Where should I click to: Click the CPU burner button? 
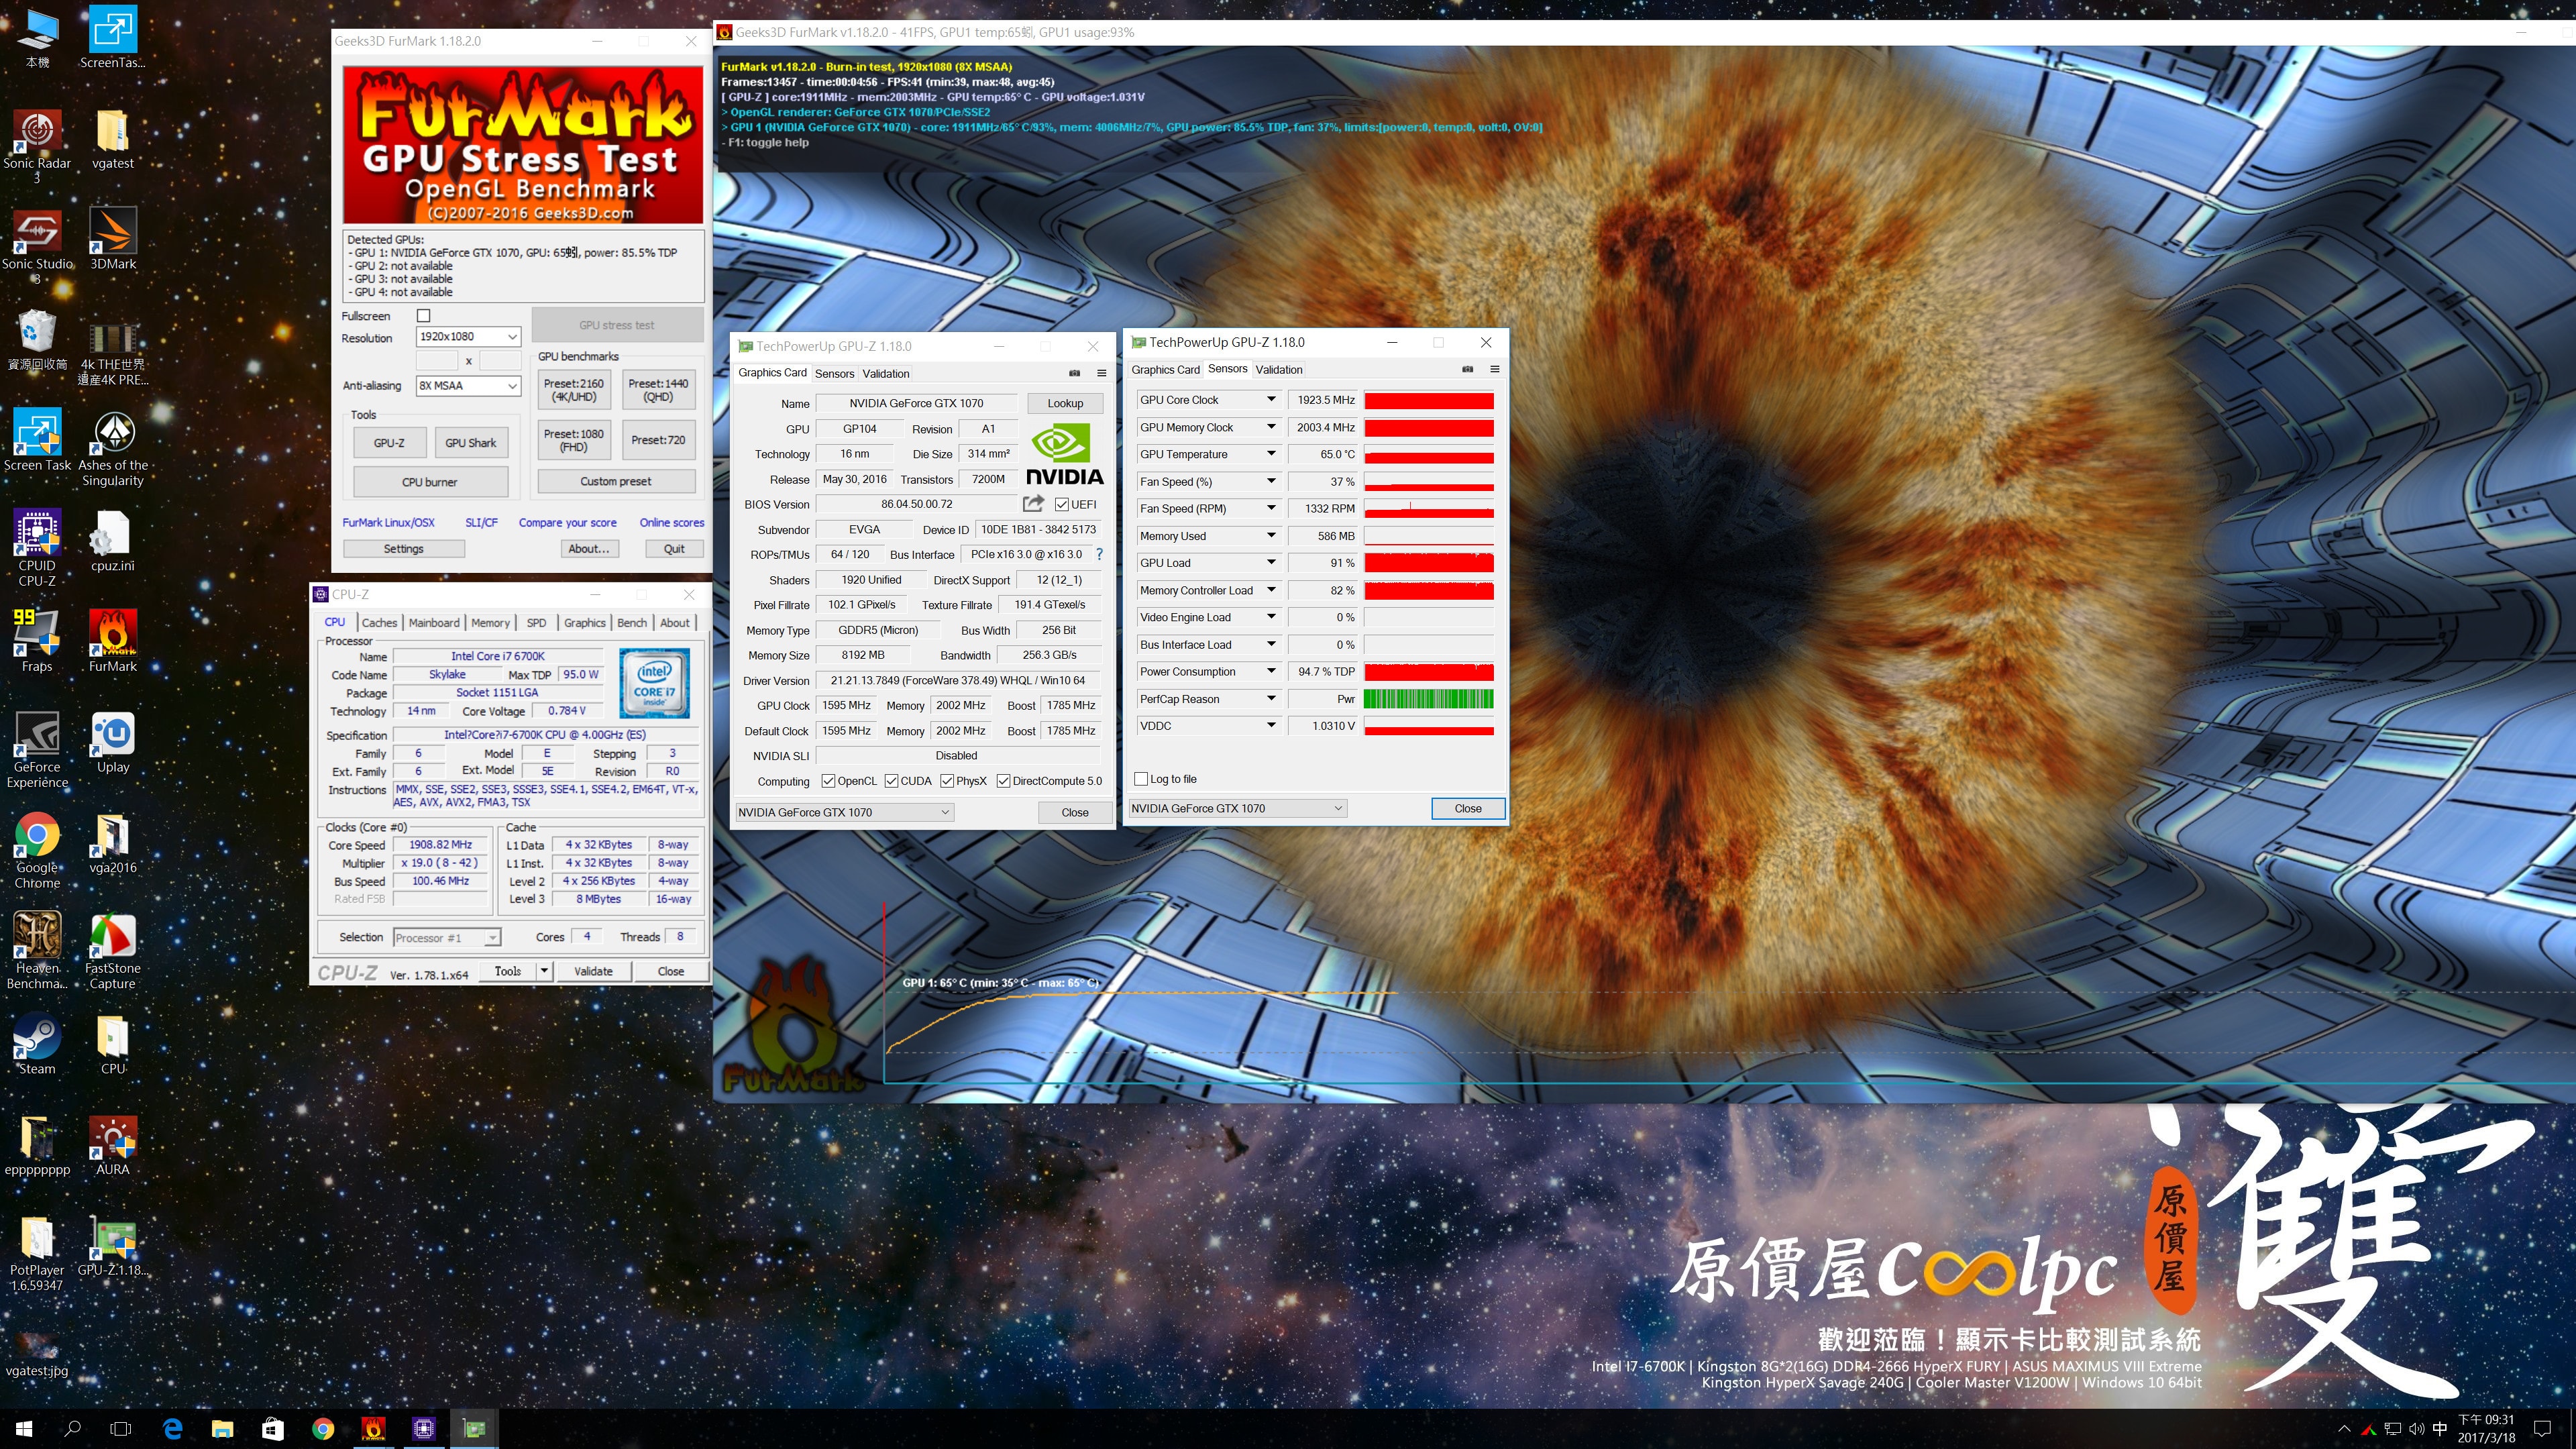tap(429, 482)
